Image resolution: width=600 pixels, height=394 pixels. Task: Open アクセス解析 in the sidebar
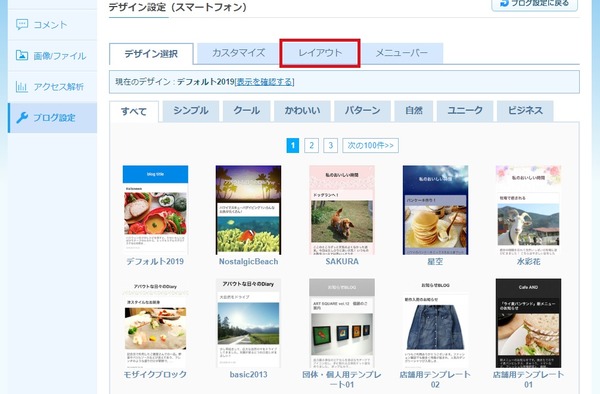pyautogui.click(x=52, y=87)
